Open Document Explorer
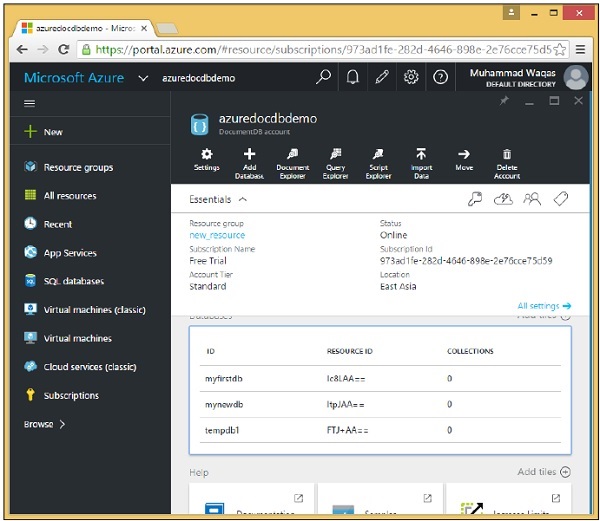This screenshot has height=521, width=600. 292,159
